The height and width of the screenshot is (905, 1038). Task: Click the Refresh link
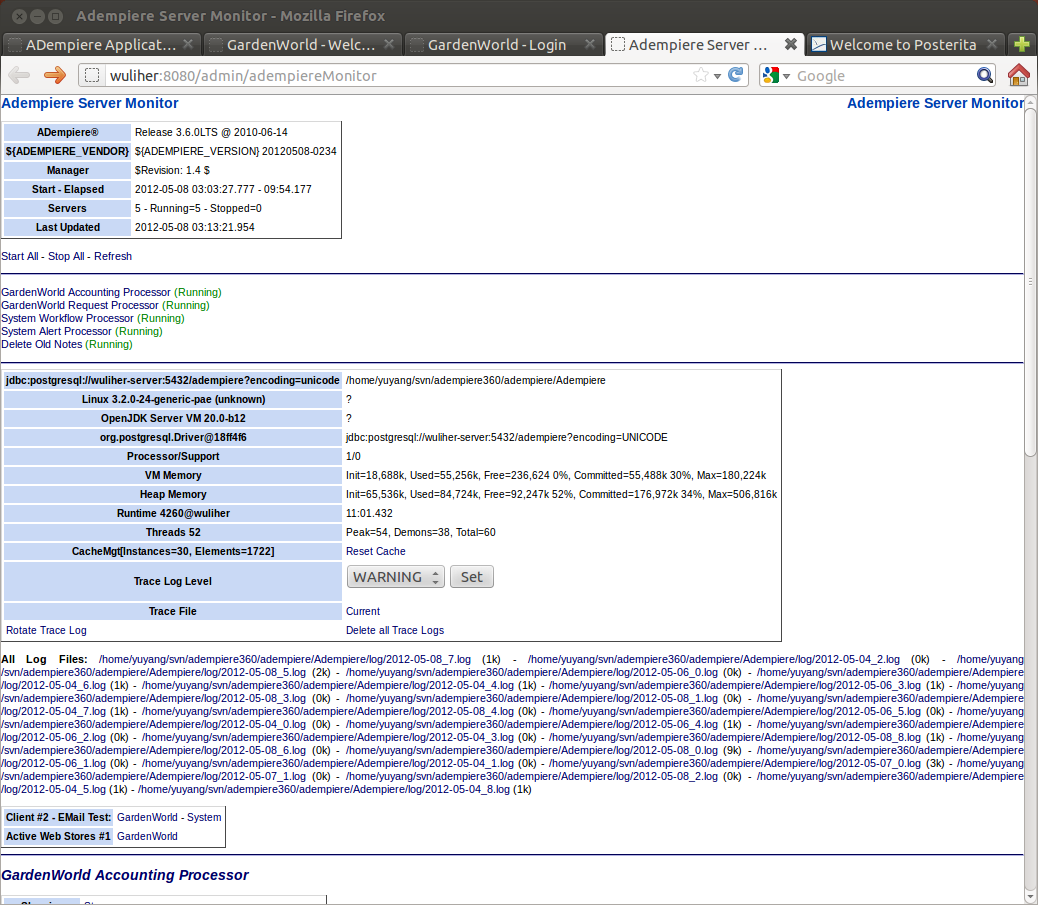[x=113, y=256]
